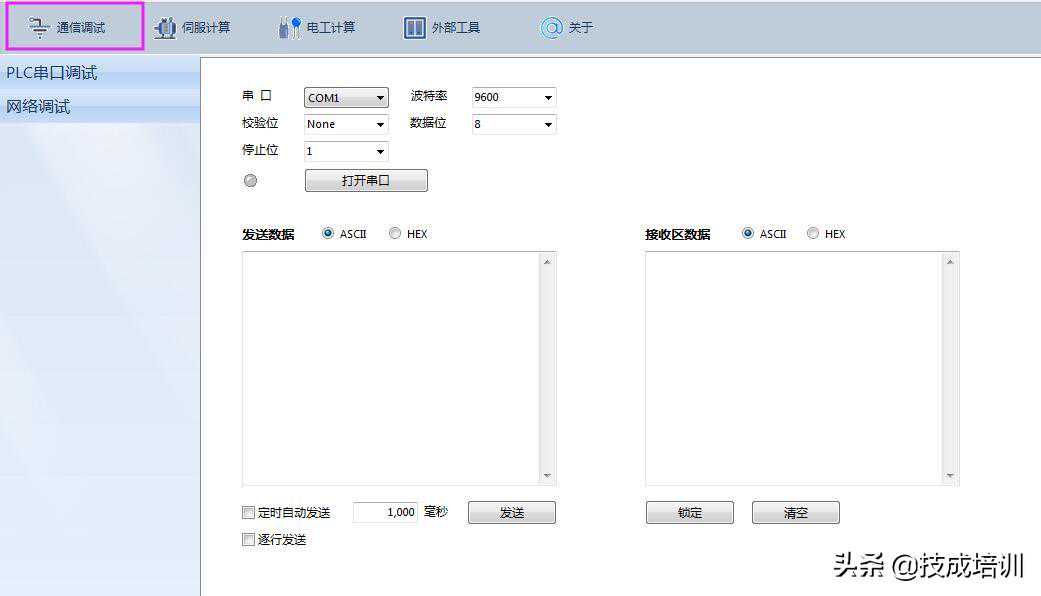Click the 打开串口 button
The height and width of the screenshot is (596, 1041).
click(366, 181)
